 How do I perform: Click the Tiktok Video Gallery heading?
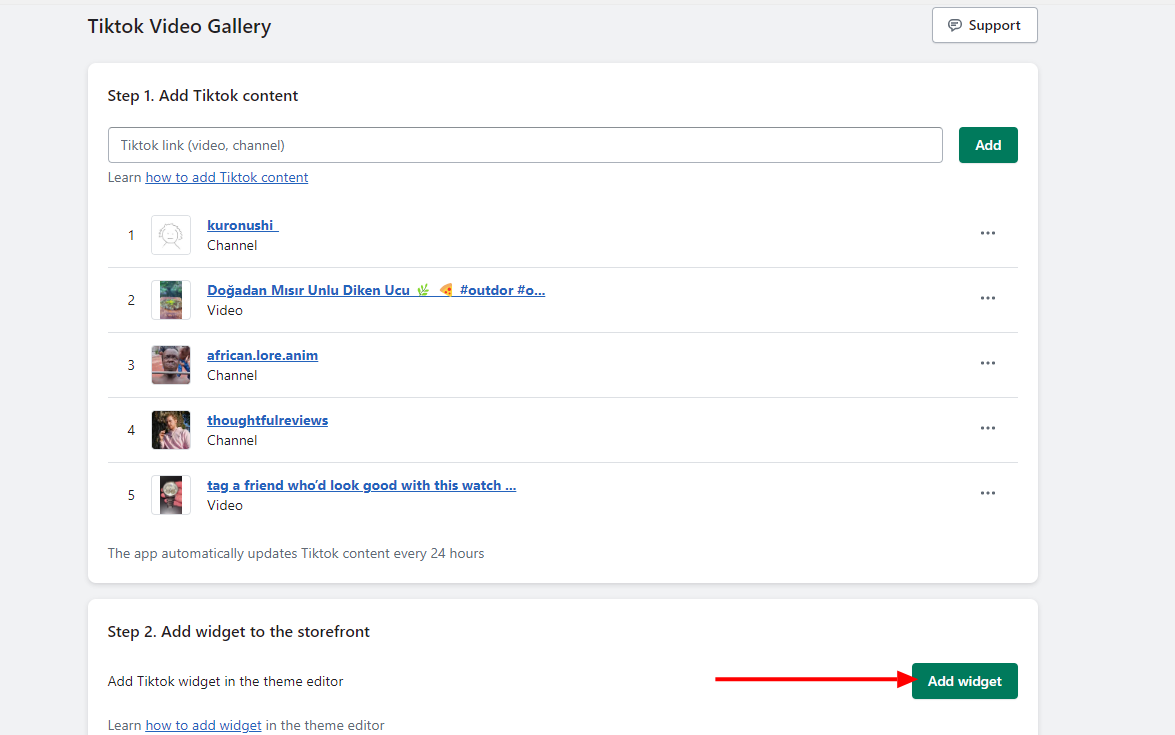click(x=179, y=26)
